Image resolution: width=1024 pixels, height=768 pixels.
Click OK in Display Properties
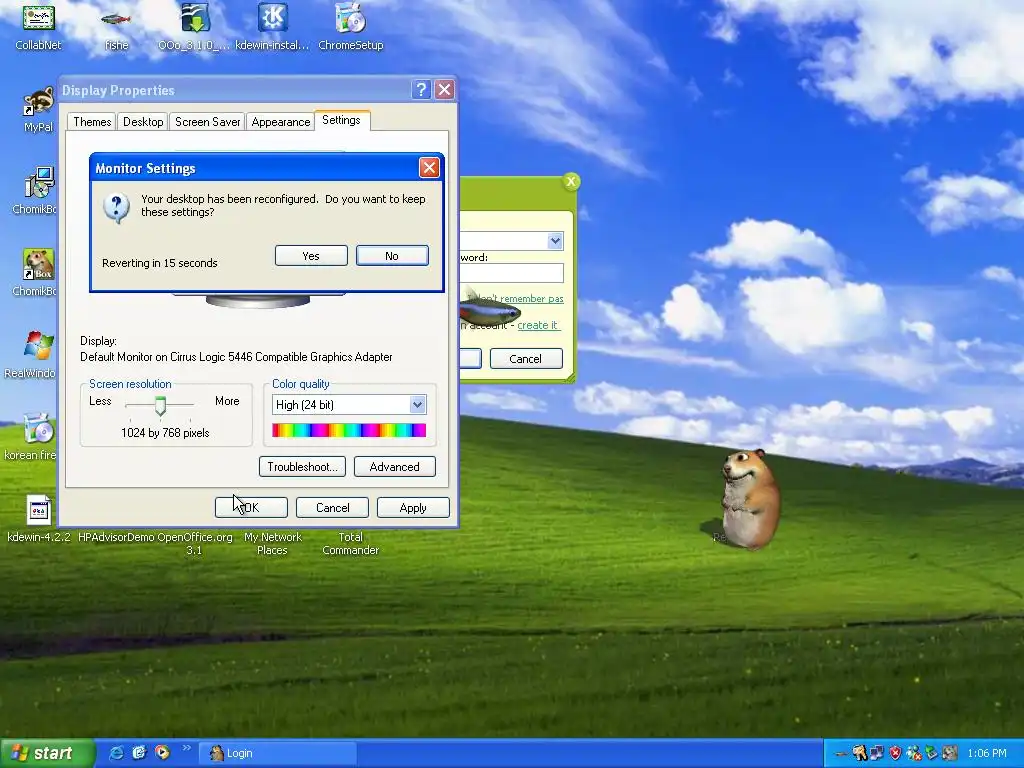pos(251,508)
